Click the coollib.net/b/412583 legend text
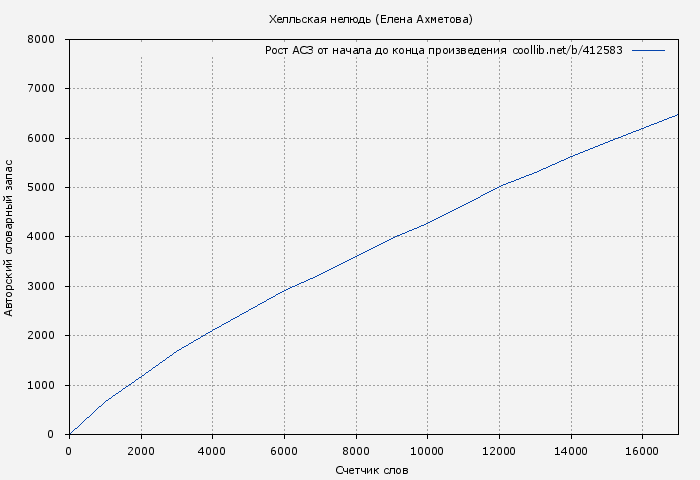The height and width of the screenshot is (480, 700). [567, 50]
